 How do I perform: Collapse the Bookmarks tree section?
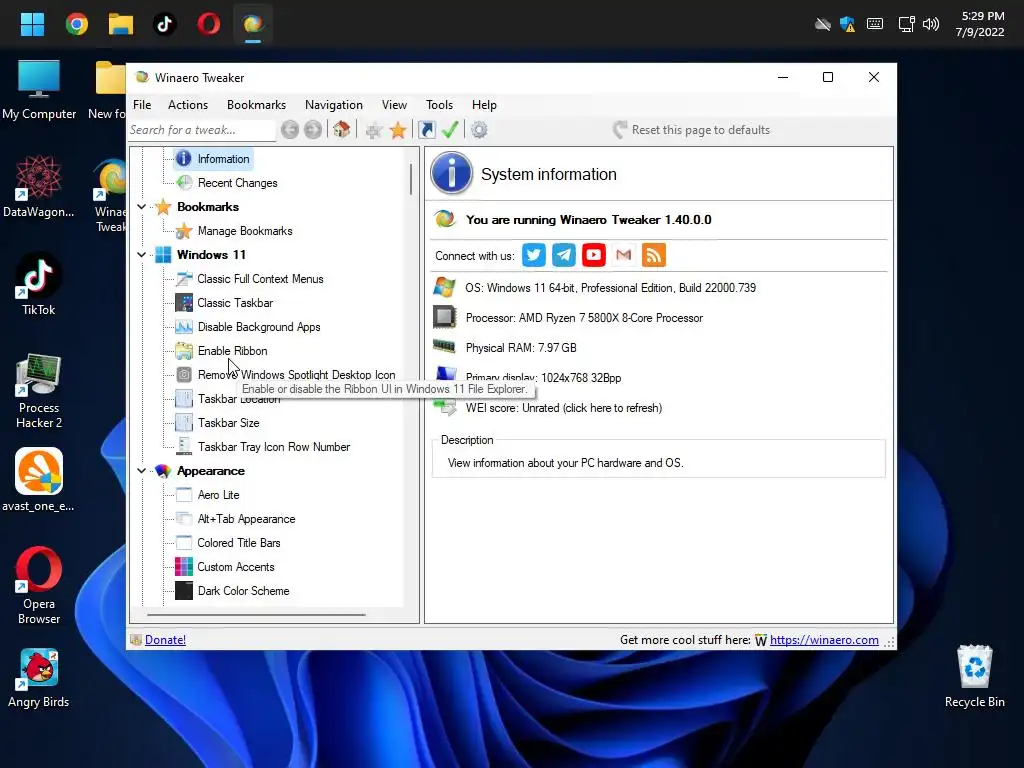142,207
